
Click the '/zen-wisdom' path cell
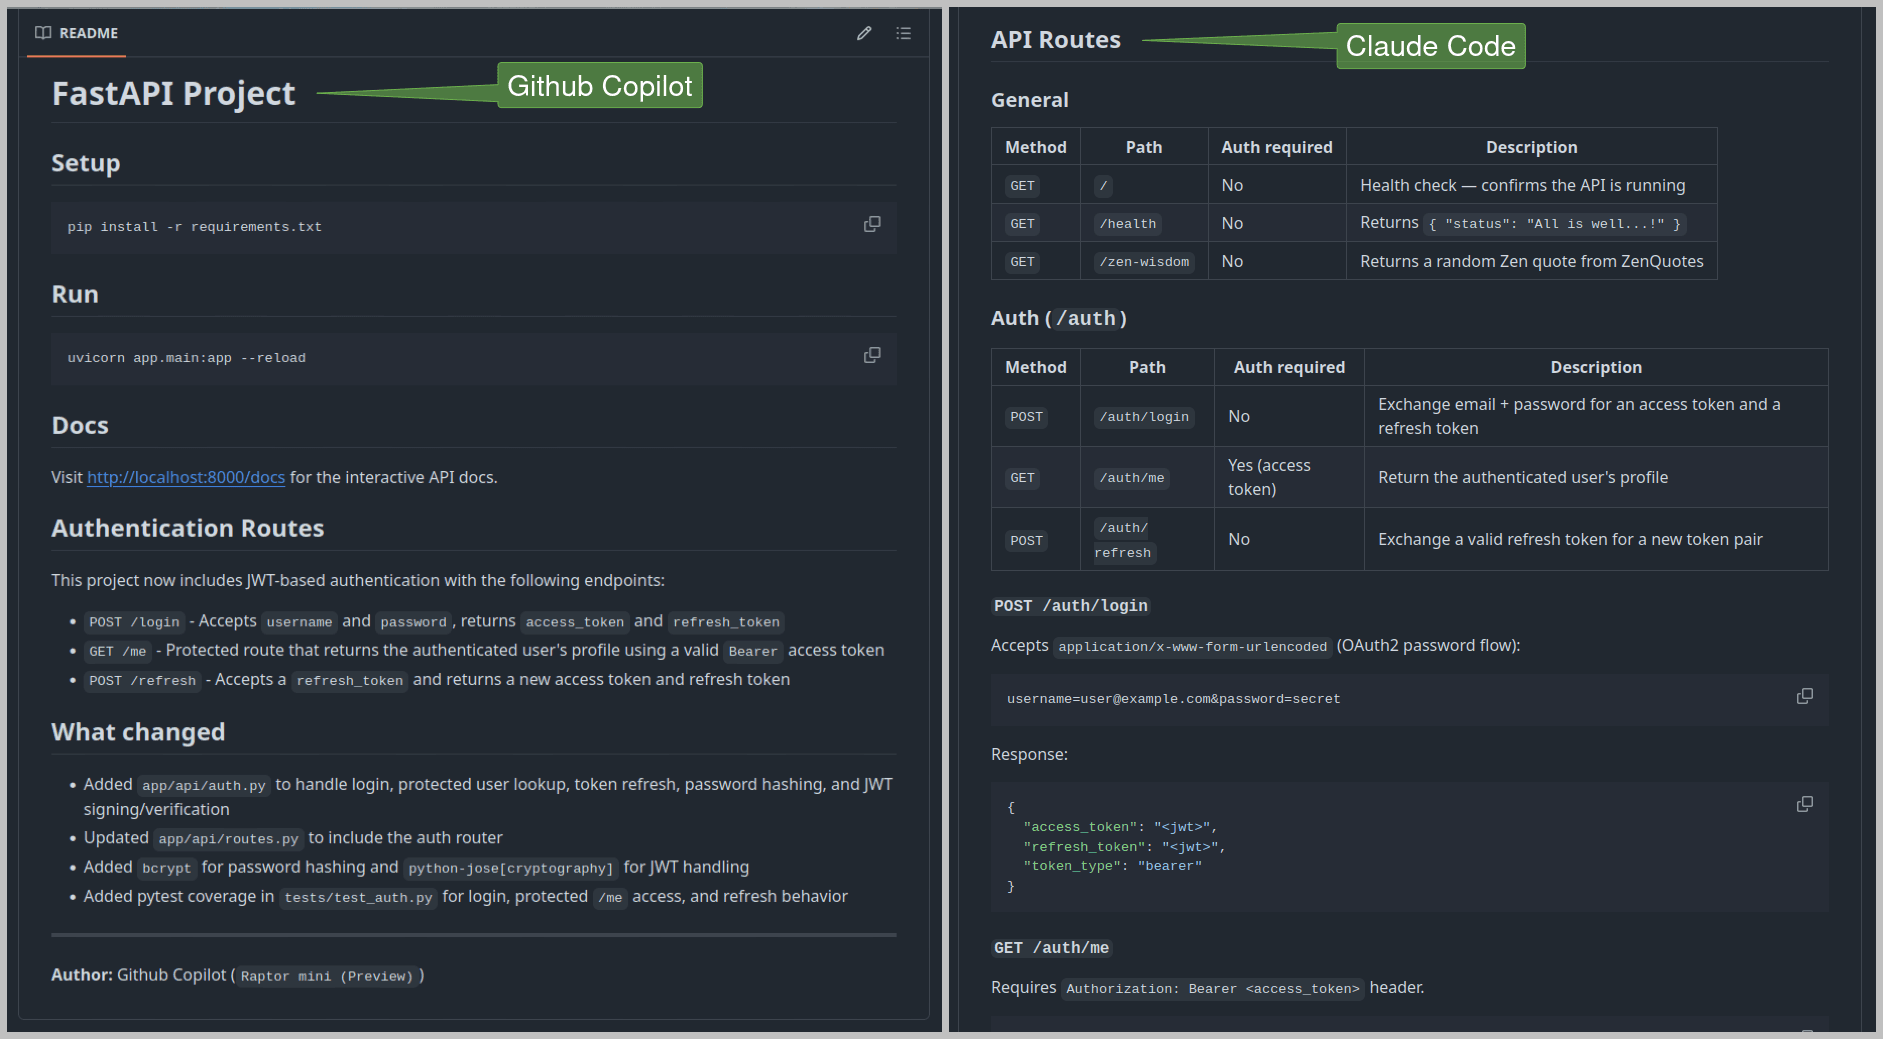[1144, 261]
